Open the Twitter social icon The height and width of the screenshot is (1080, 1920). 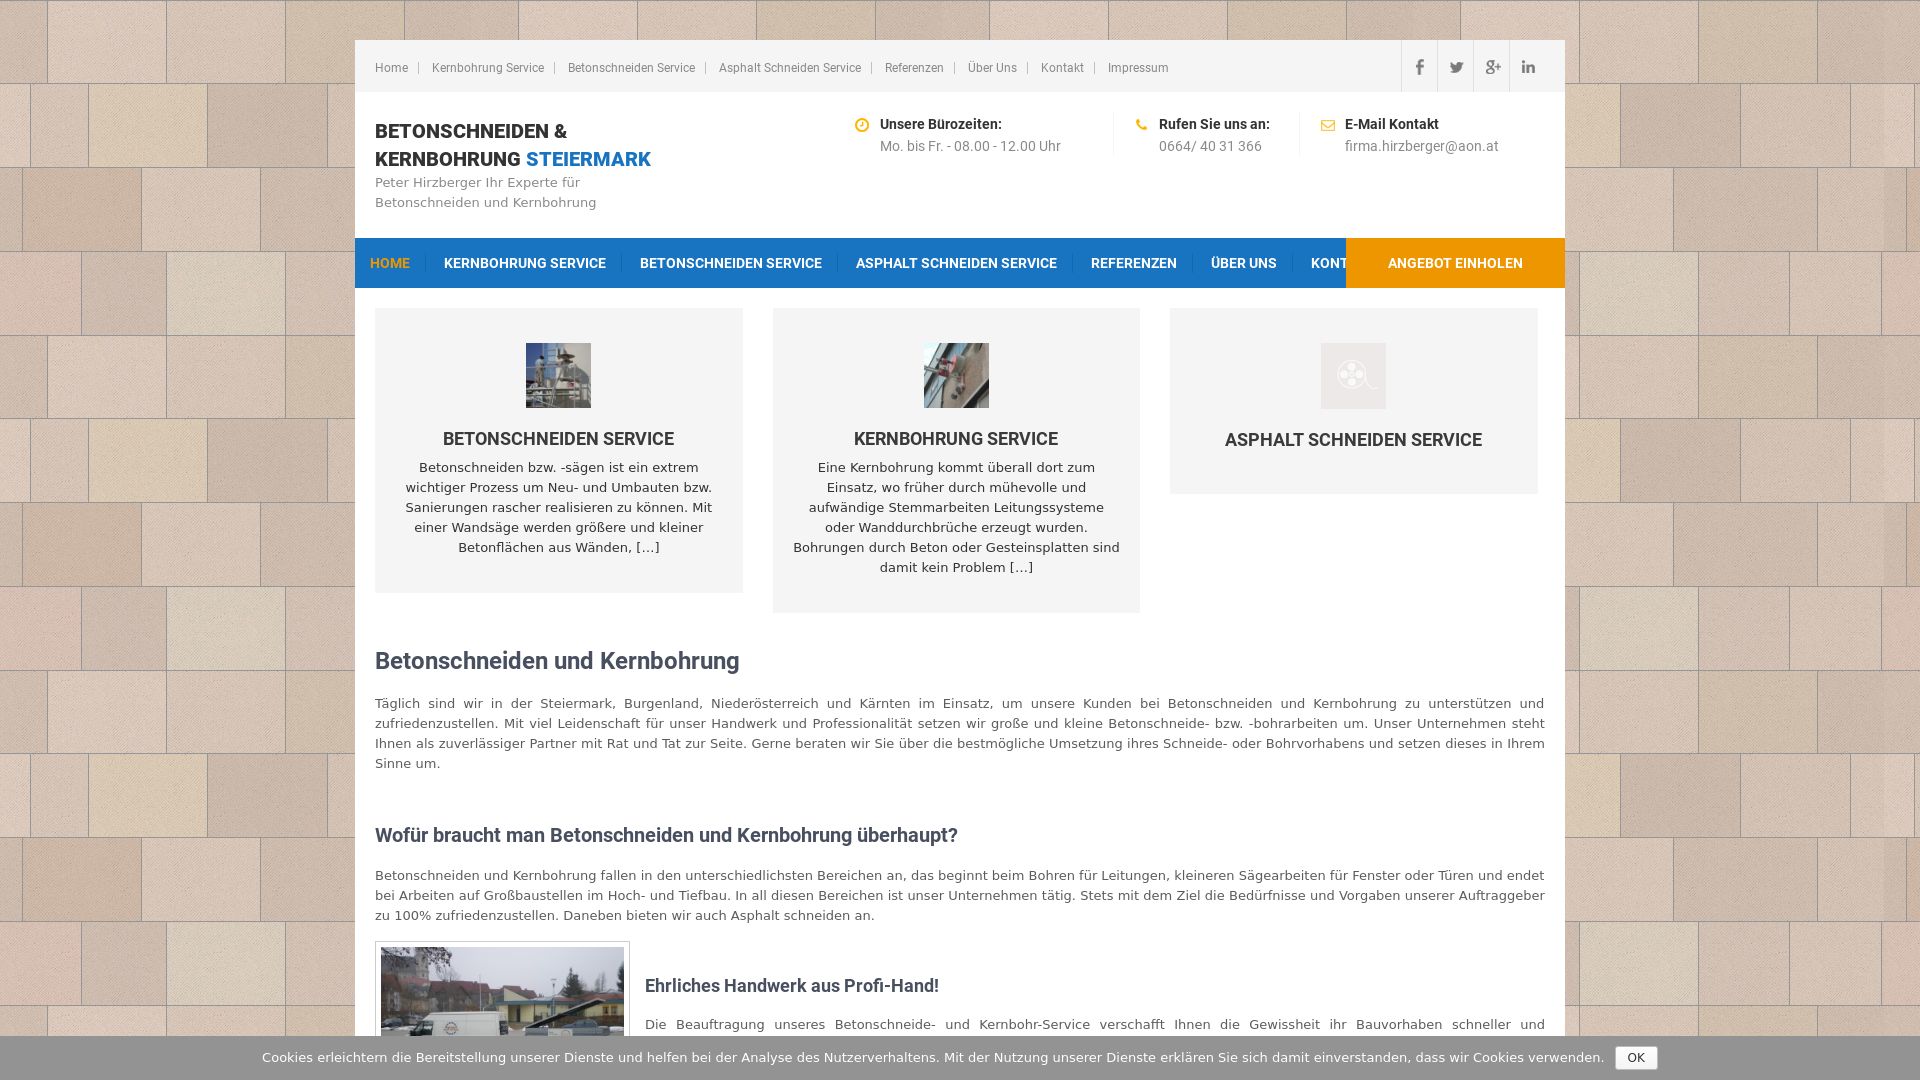pos(1456,67)
